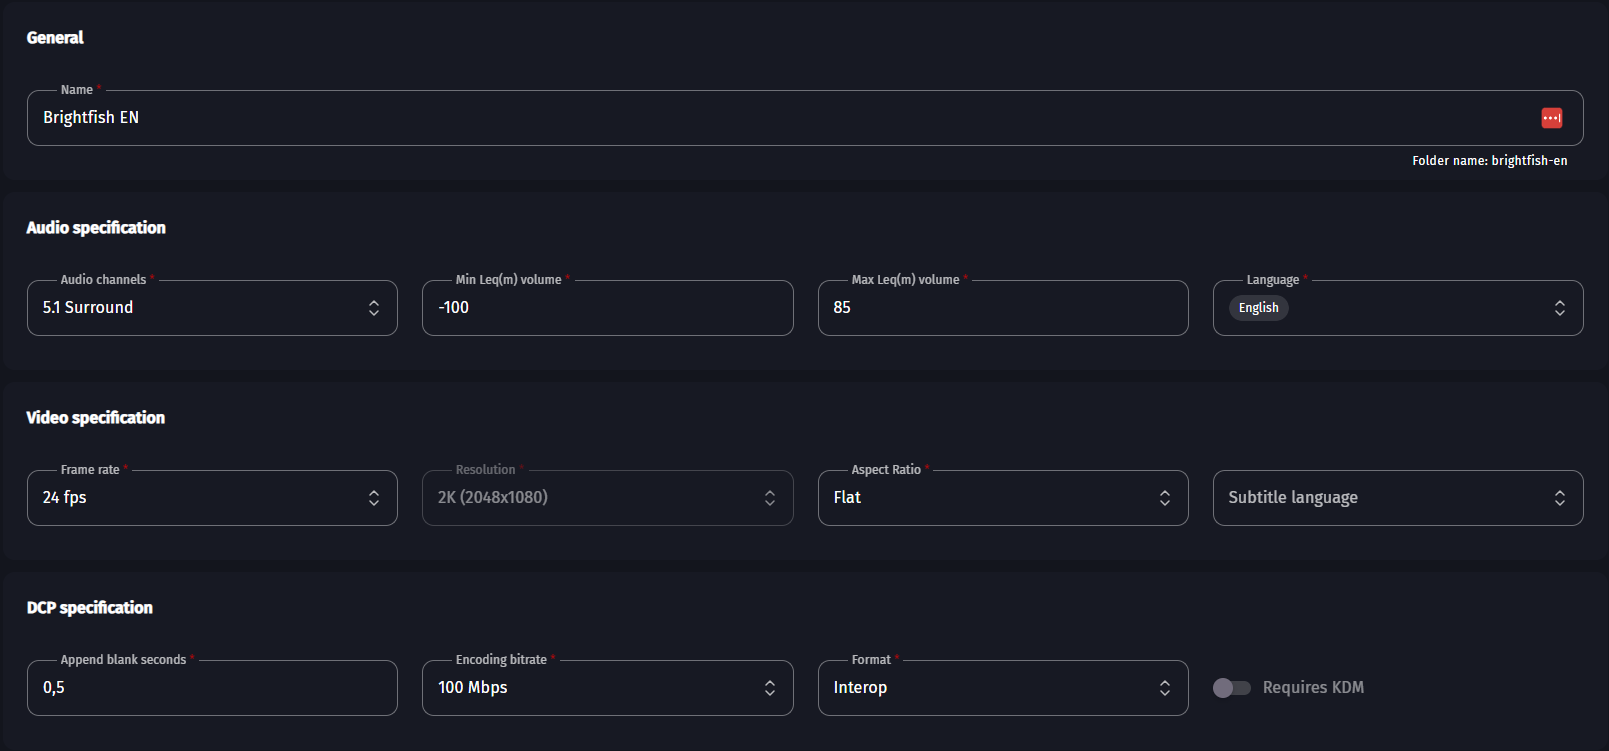Click the Frame rate chevron arrows

373,498
